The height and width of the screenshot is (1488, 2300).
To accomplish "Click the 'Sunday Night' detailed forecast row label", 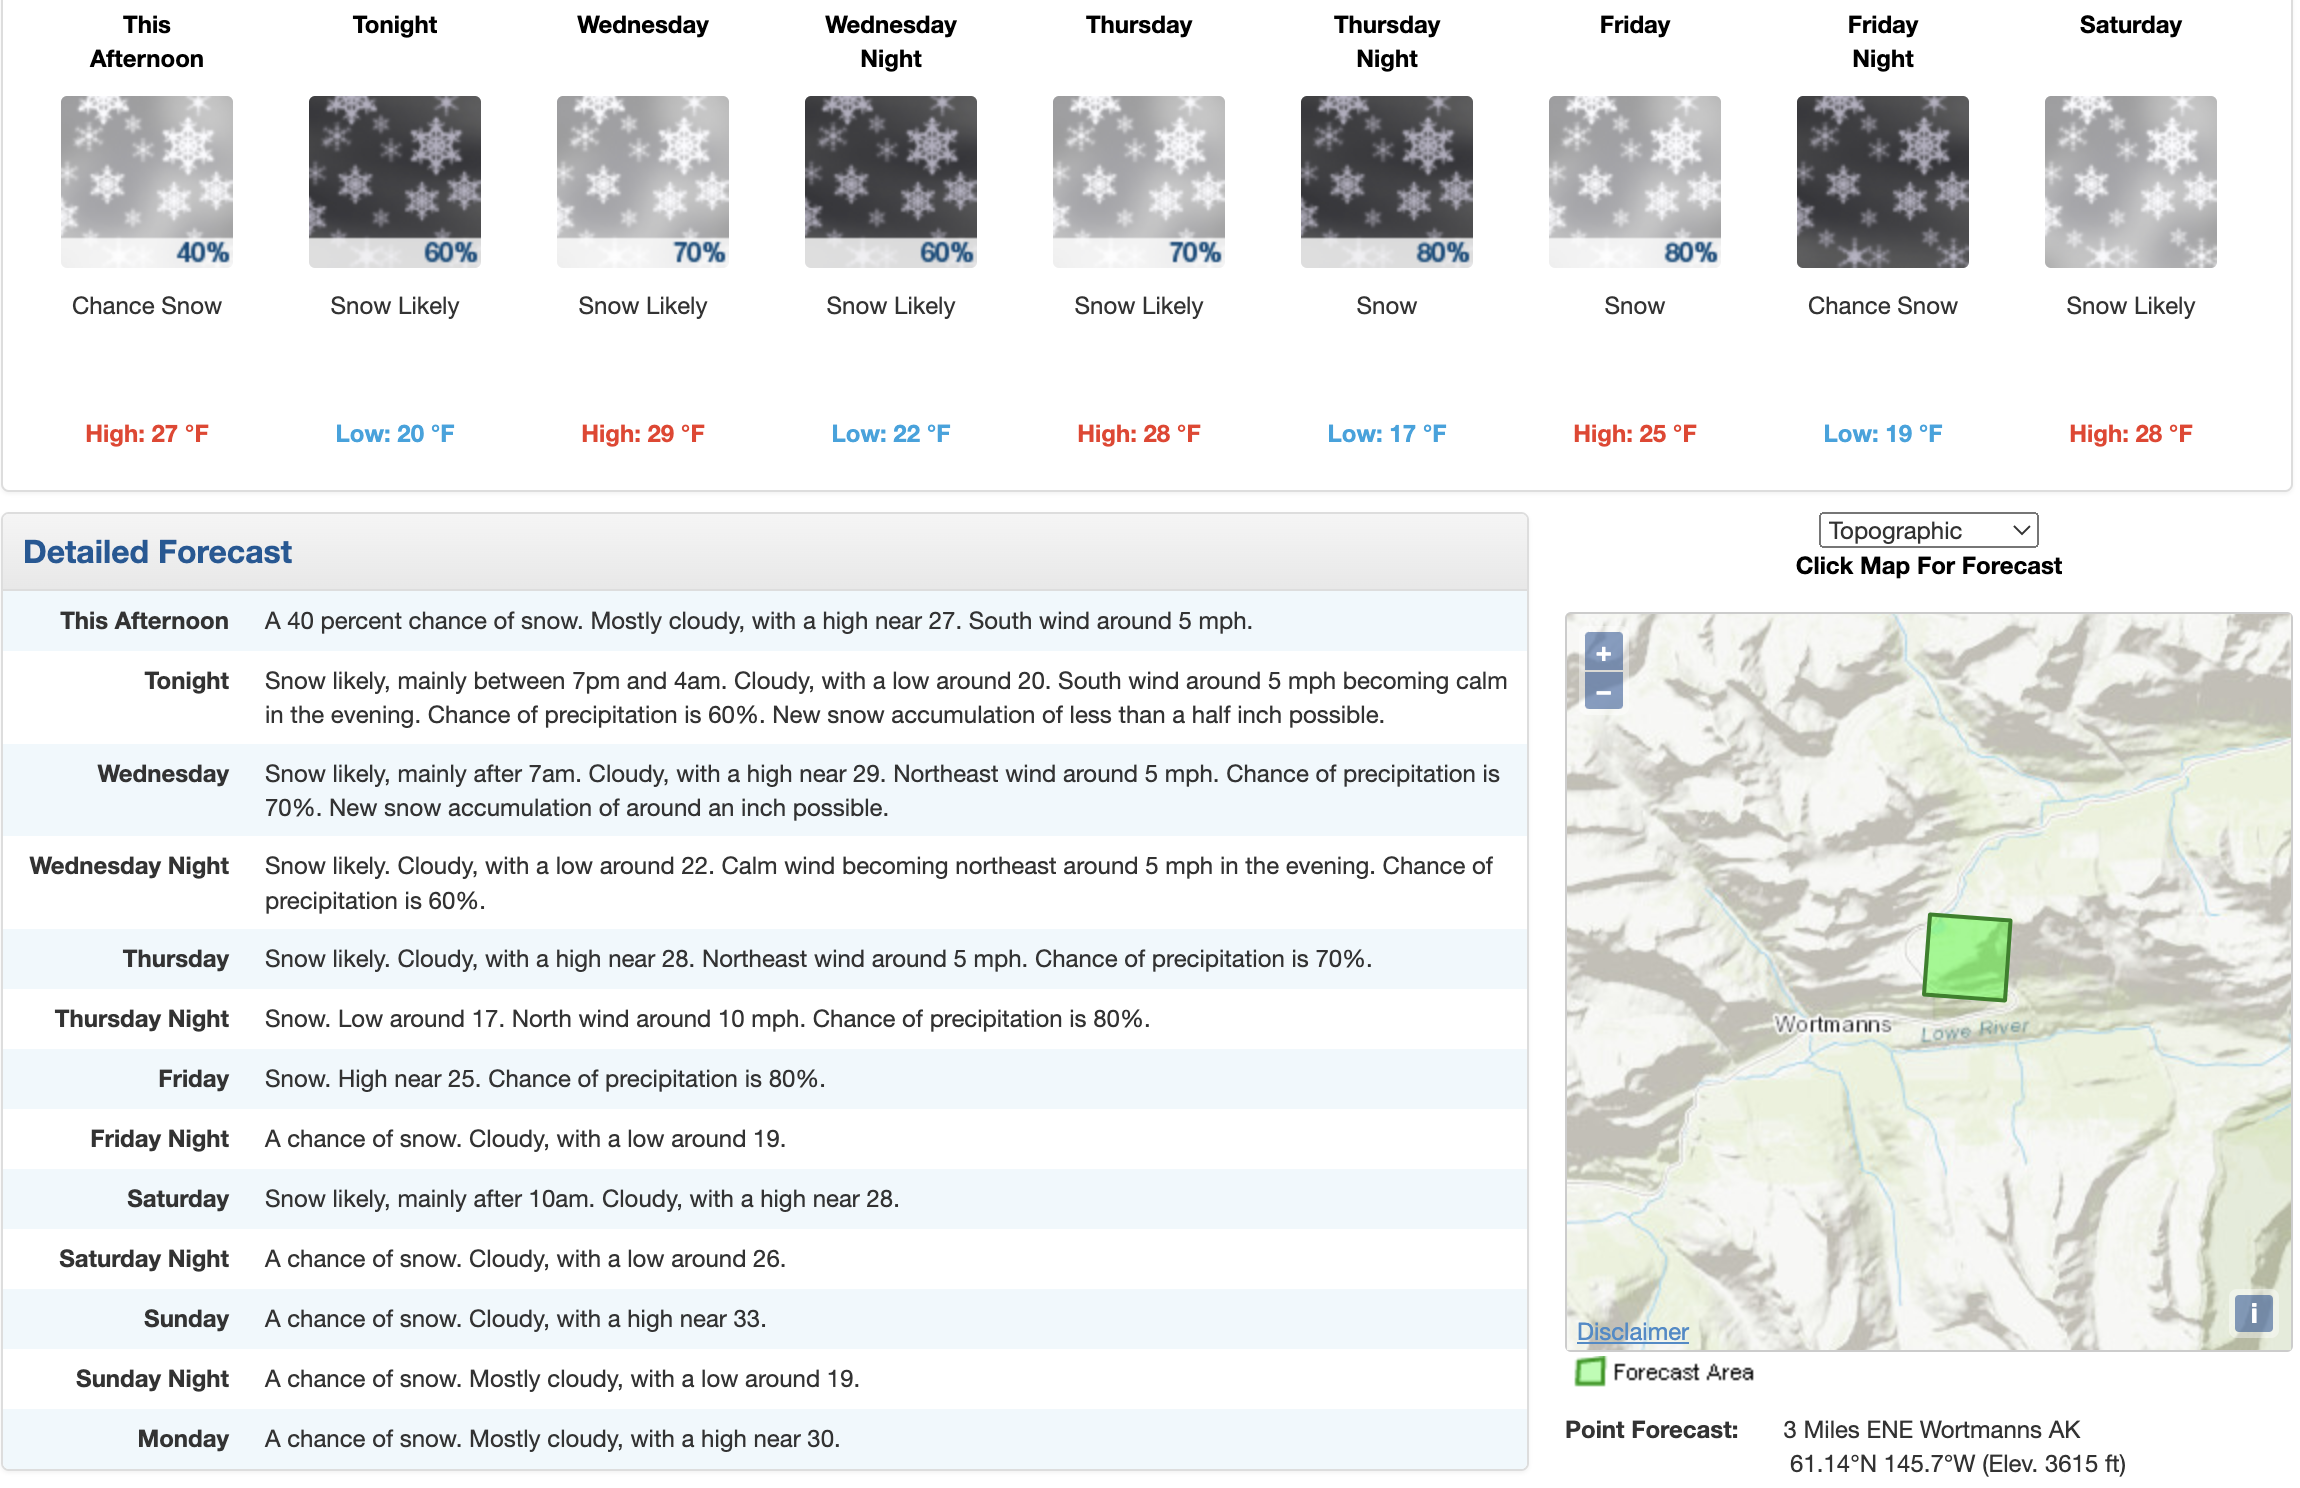I will pos(152,1379).
